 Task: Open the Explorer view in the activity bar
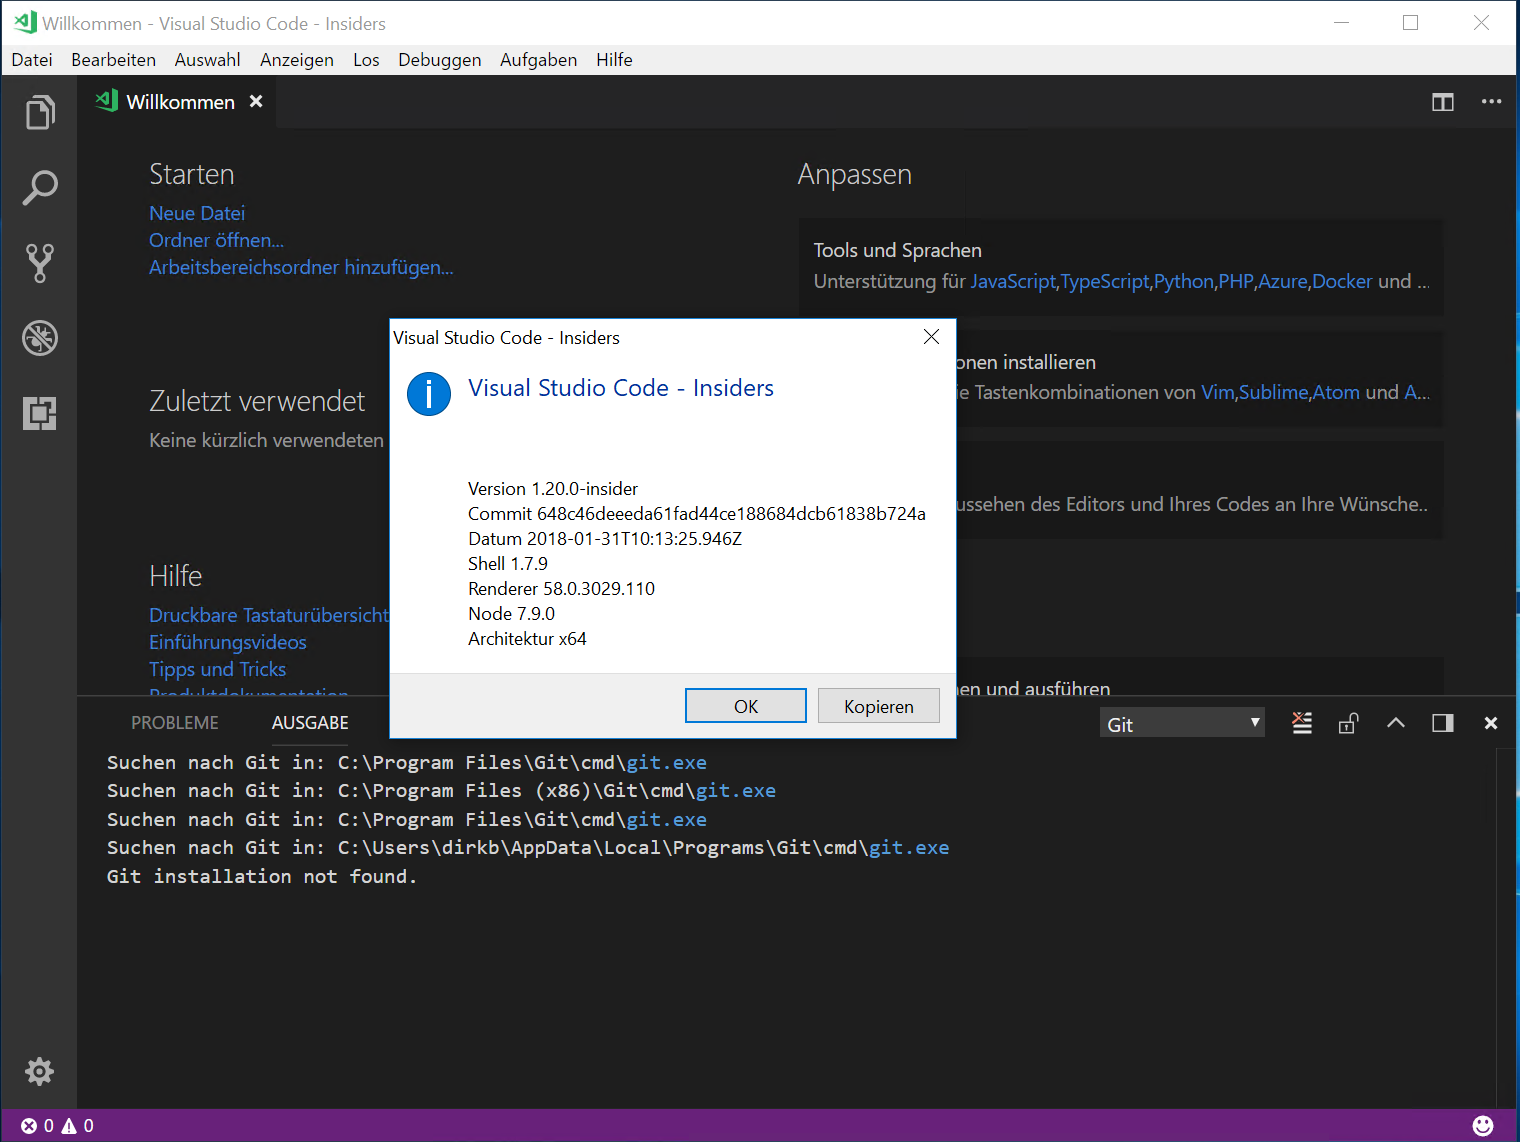(40, 112)
